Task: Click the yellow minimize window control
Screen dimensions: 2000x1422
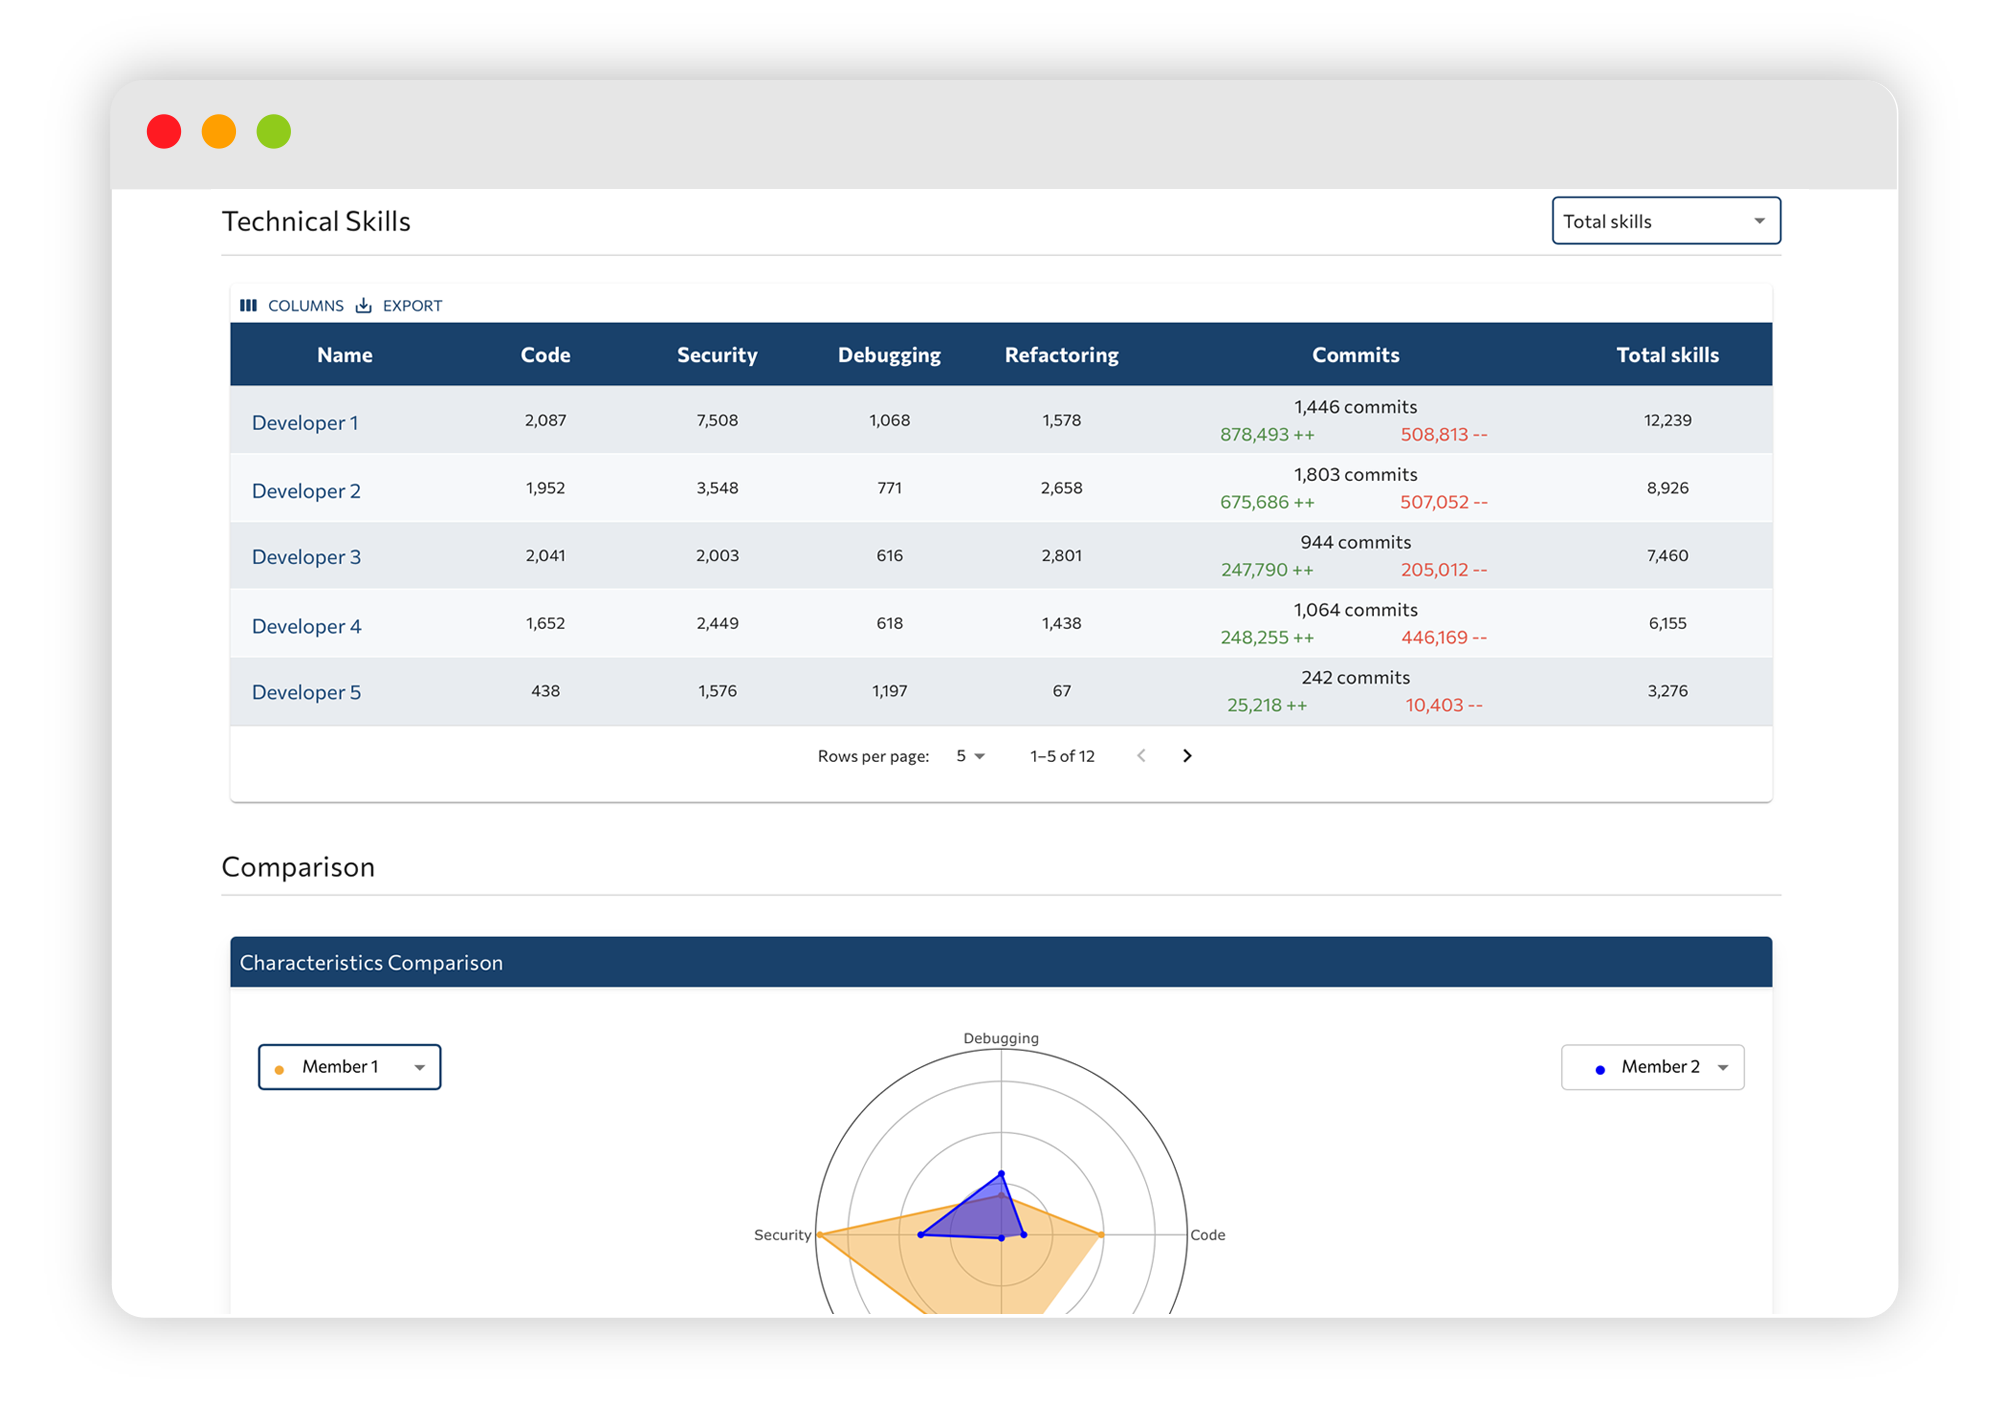Action: (218, 131)
